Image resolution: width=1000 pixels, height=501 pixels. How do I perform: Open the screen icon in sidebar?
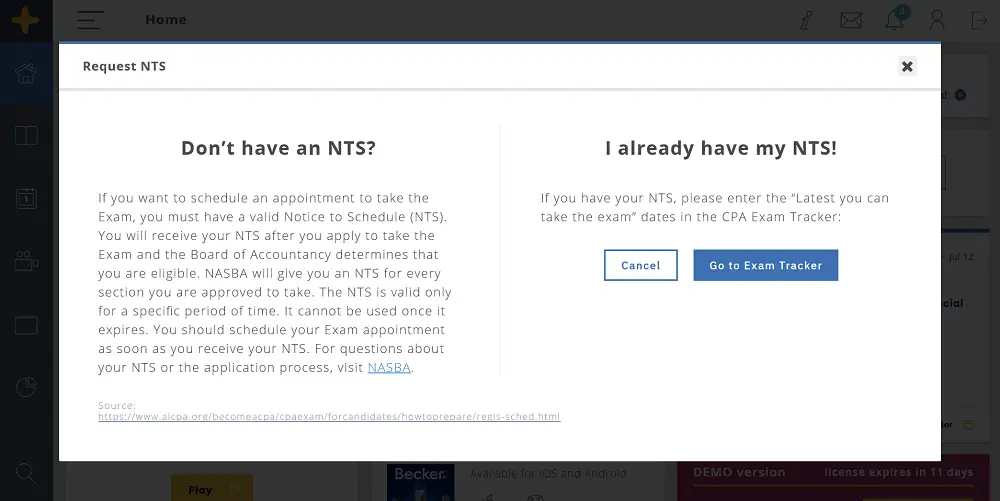[x=26, y=325]
